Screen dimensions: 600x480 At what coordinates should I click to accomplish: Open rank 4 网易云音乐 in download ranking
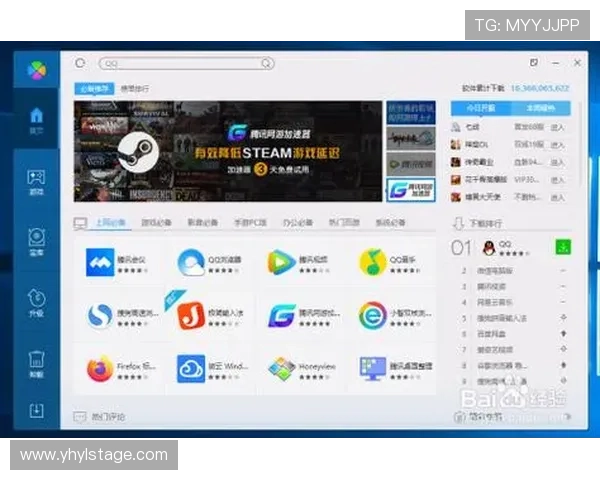pos(494,302)
